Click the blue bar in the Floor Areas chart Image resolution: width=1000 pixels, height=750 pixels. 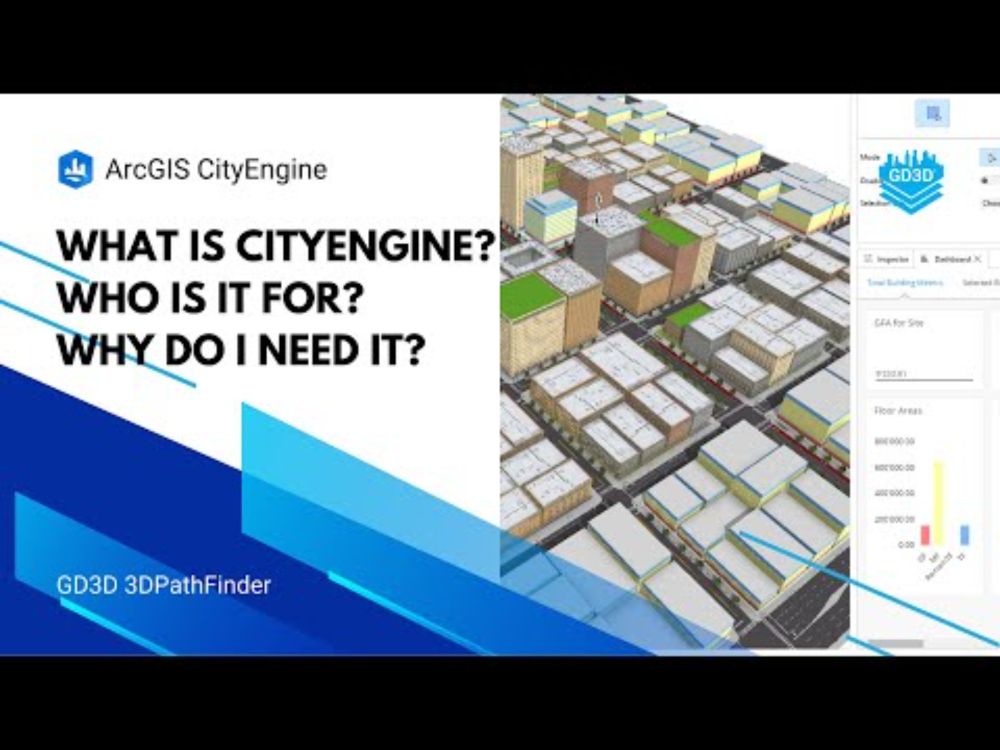964,535
